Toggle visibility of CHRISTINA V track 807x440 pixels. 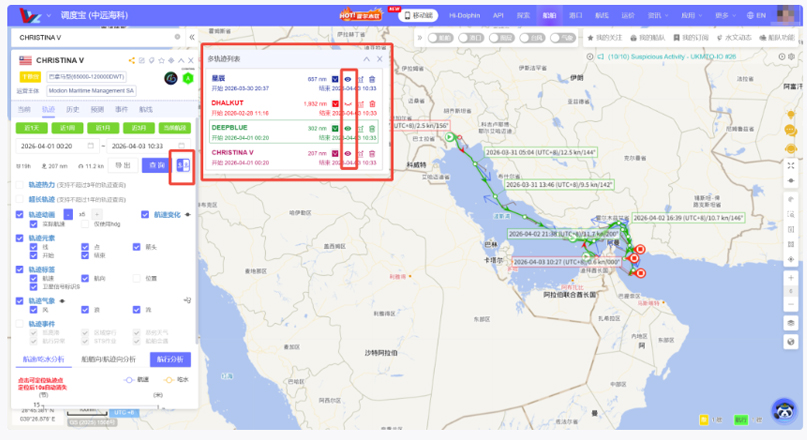click(348, 153)
